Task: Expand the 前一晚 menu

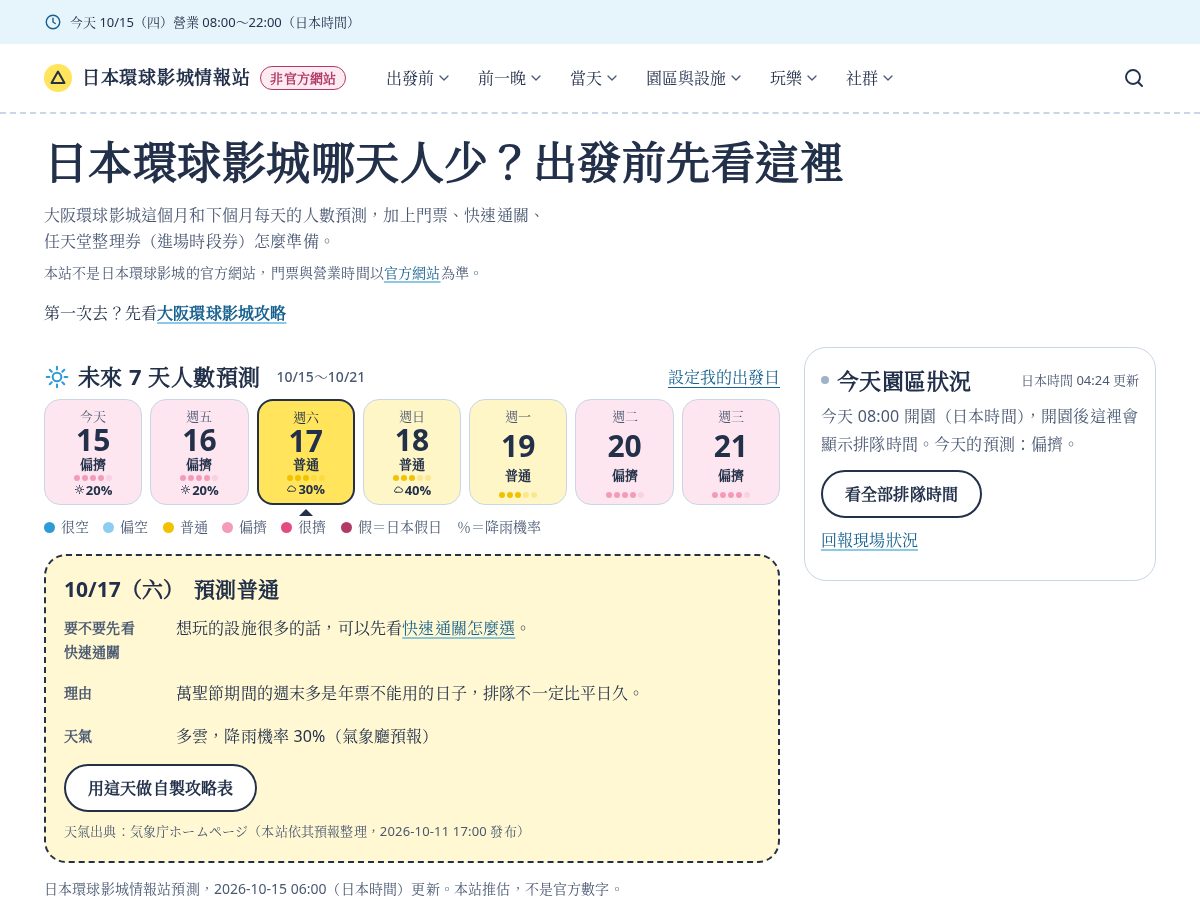Action: click(x=510, y=78)
